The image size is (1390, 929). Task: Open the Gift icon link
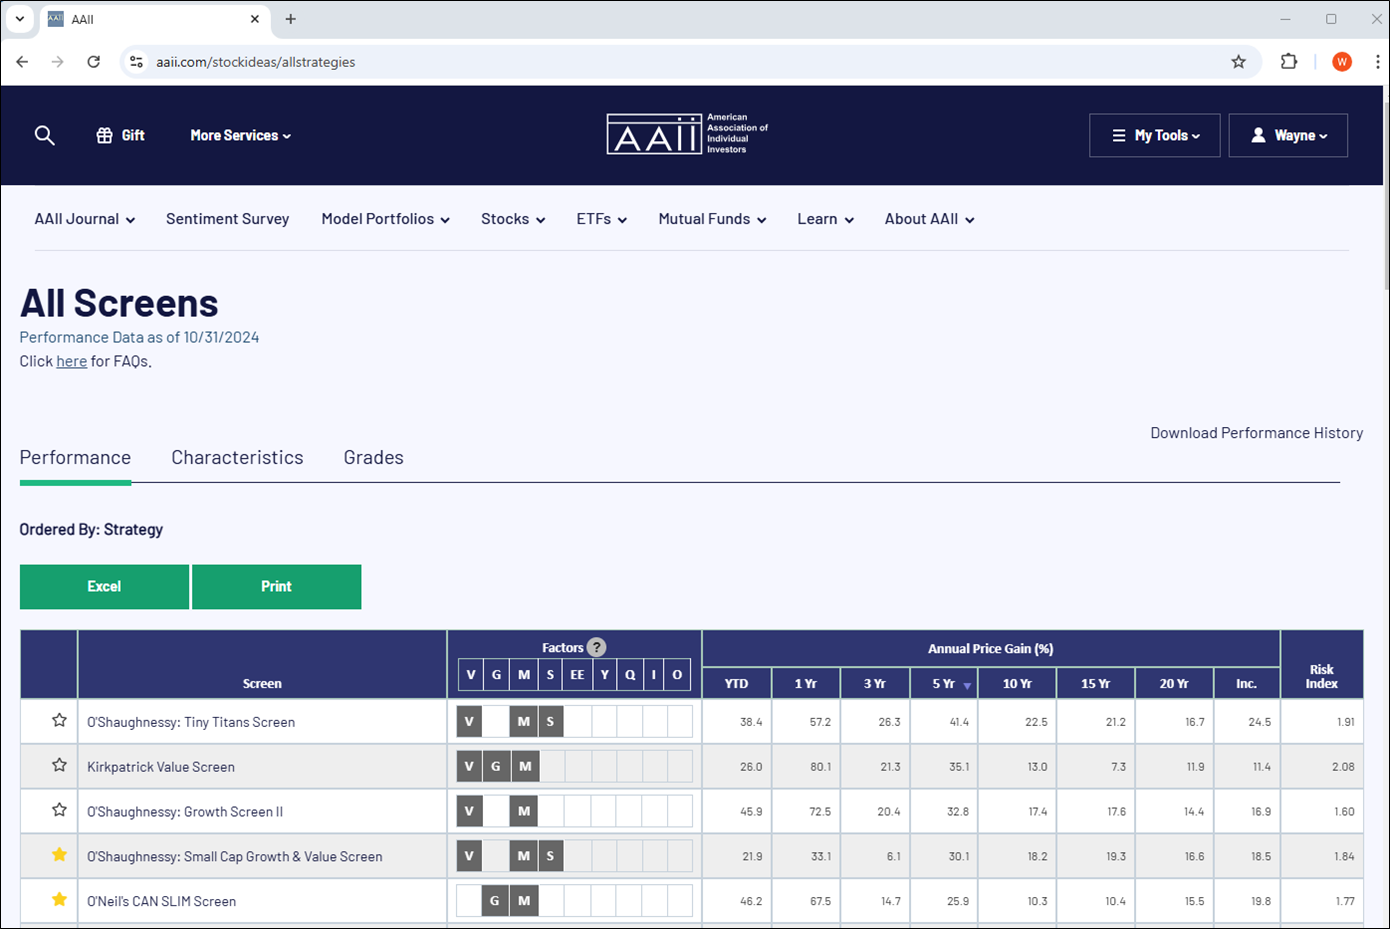pyautogui.click(x=120, y=135)
